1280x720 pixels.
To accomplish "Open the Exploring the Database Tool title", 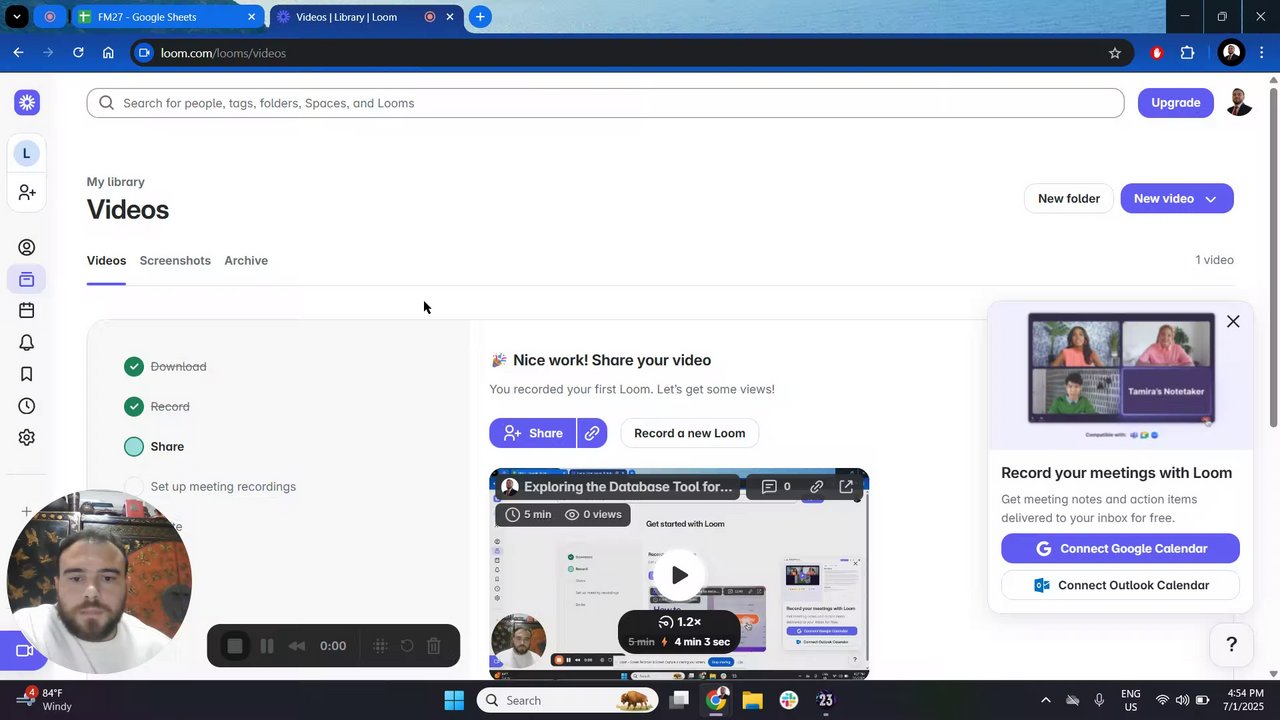I will [x=628, y=487].
